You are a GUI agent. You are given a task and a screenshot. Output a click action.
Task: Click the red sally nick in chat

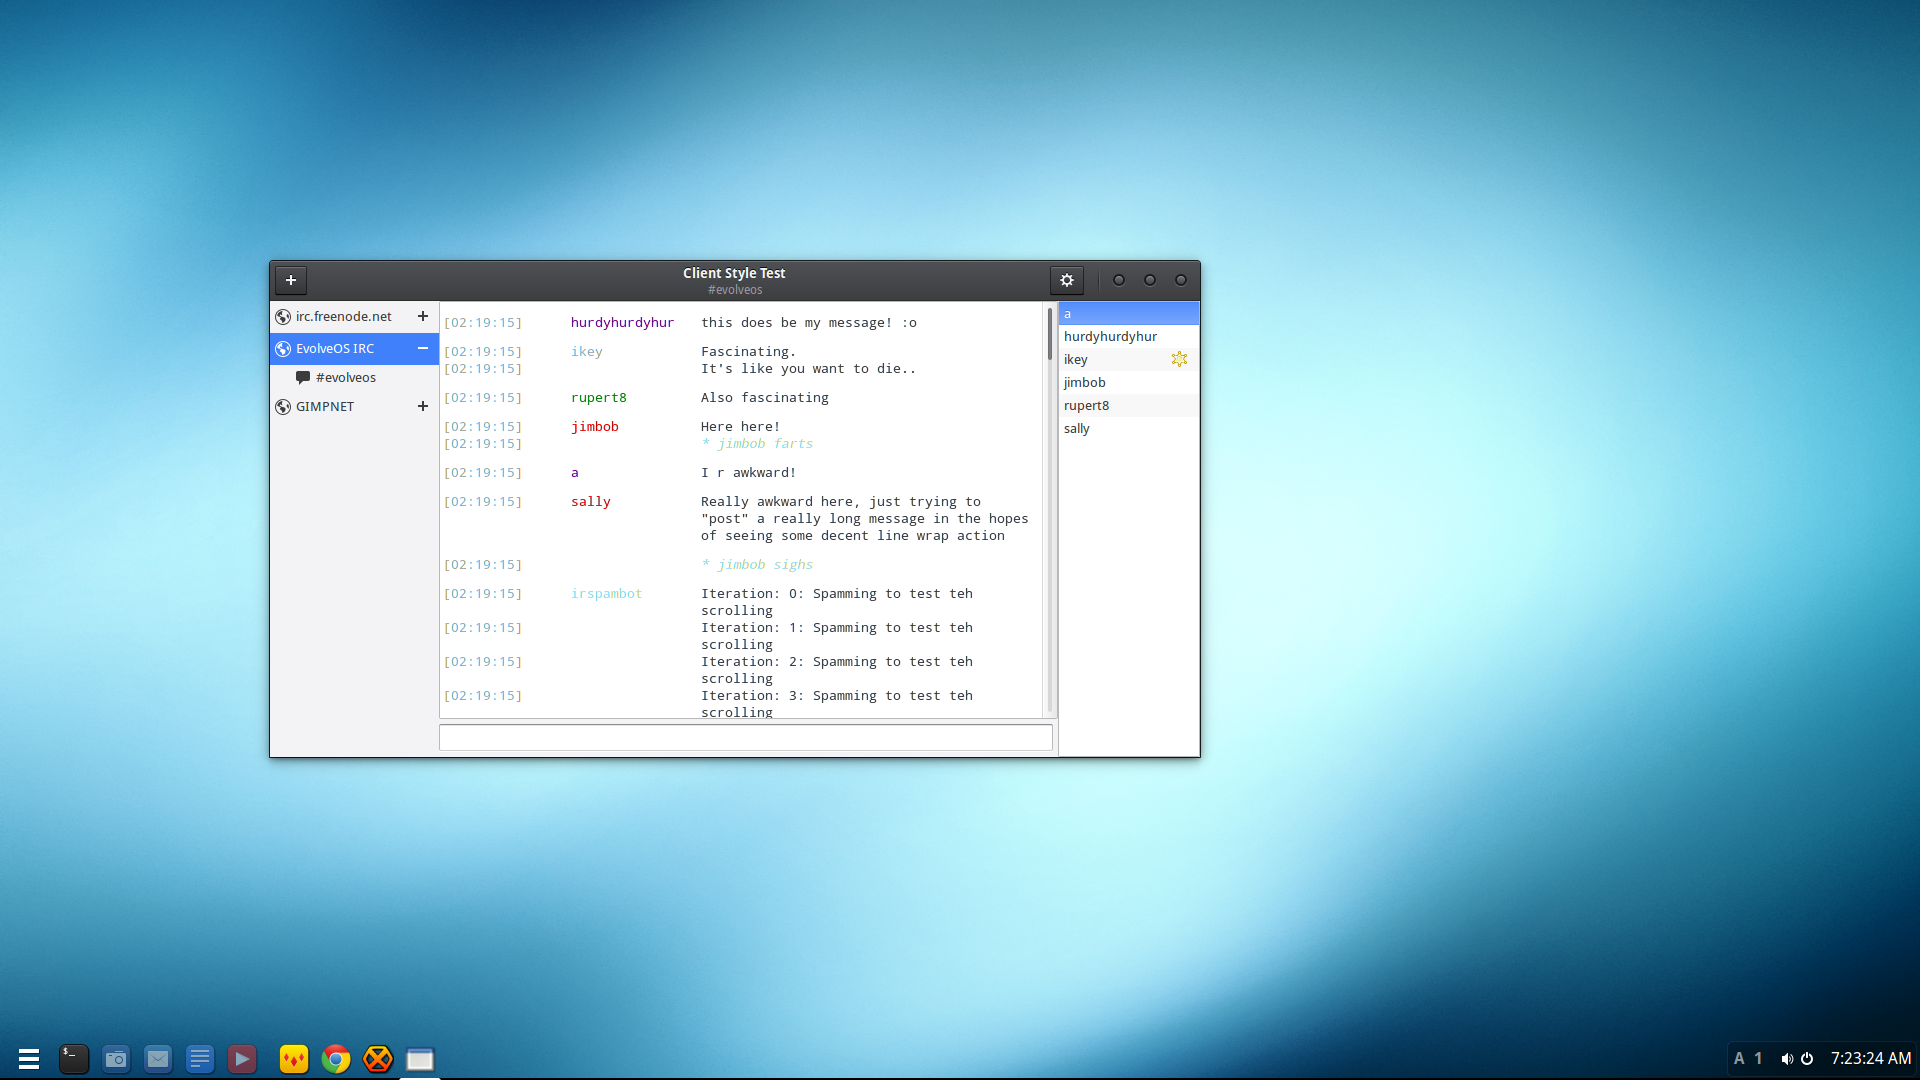tap(591, 501)
